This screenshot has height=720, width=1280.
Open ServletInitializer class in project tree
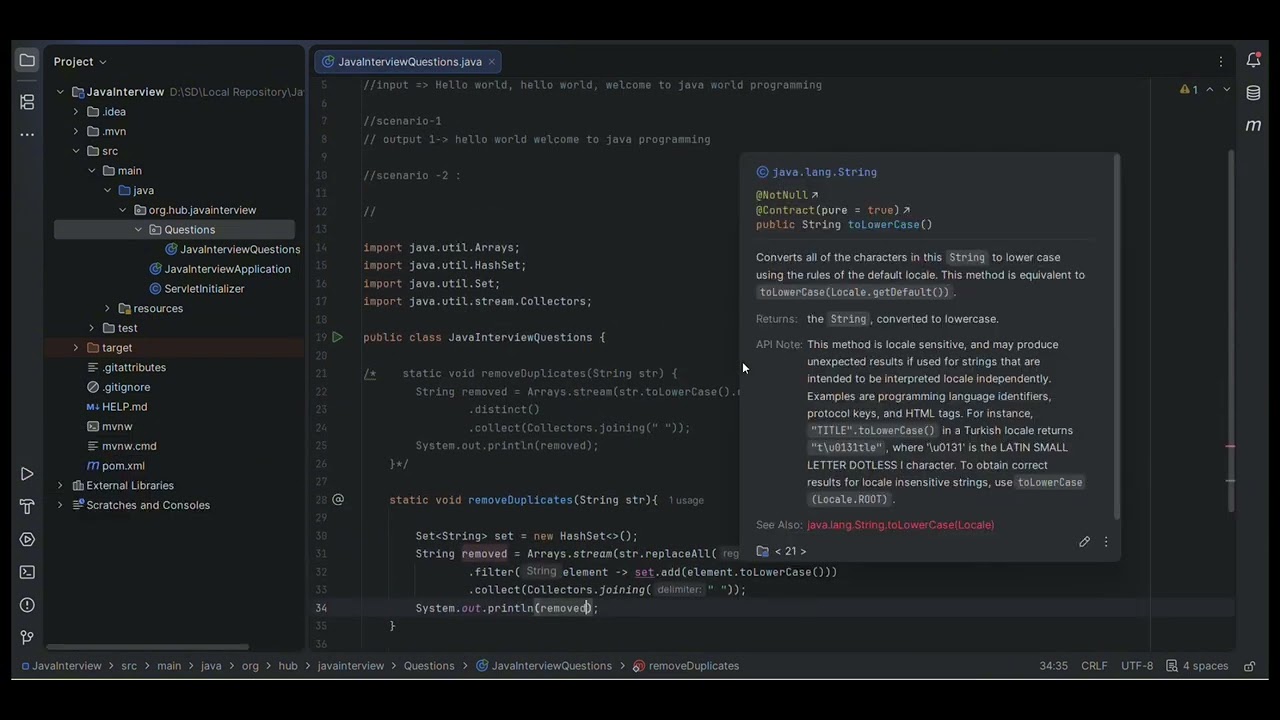click(x=204, y=289)
